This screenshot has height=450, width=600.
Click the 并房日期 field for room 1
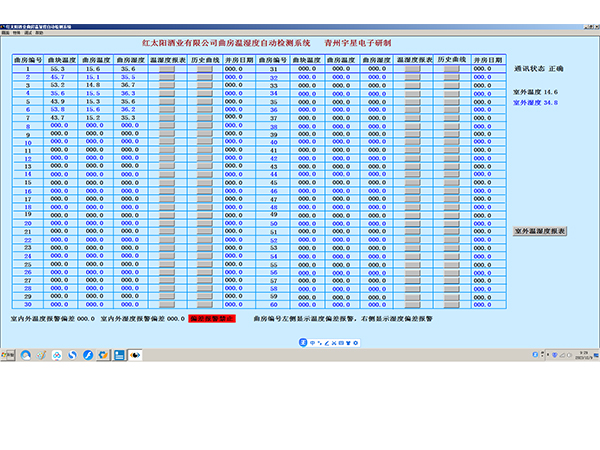(x=234, y=67)
